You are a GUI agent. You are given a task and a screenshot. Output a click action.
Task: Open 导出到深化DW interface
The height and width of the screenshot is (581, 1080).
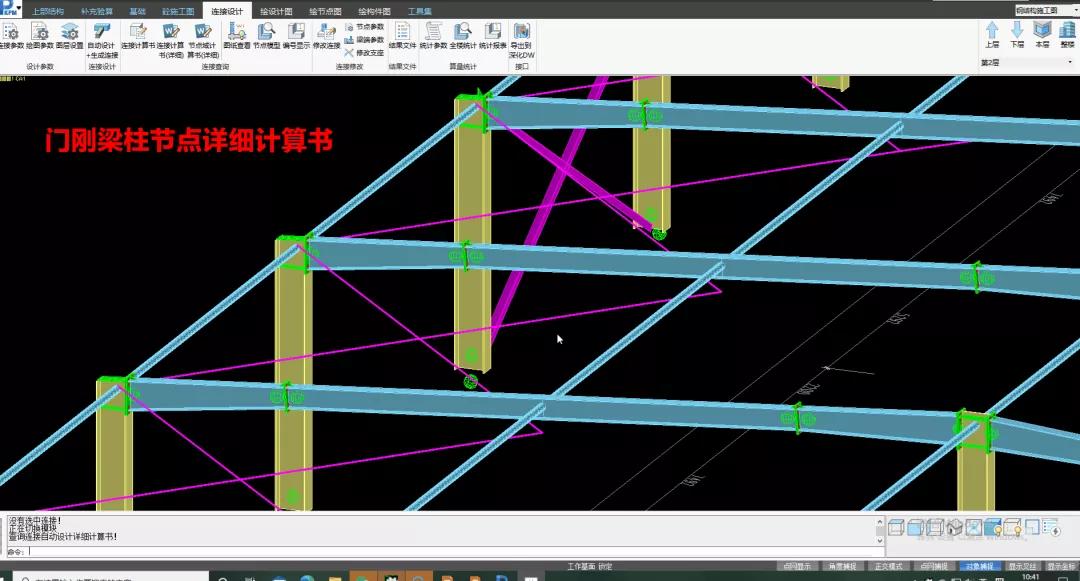pyautogui.click(x=518, y=42)
